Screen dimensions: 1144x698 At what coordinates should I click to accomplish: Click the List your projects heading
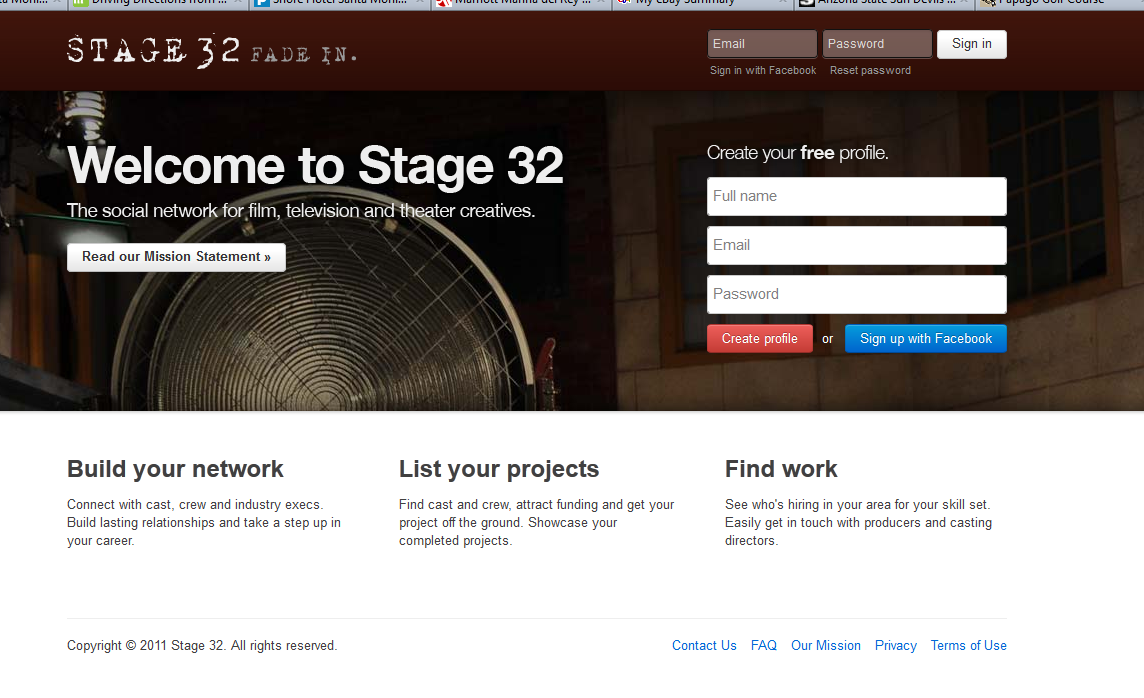click(499, 469)
